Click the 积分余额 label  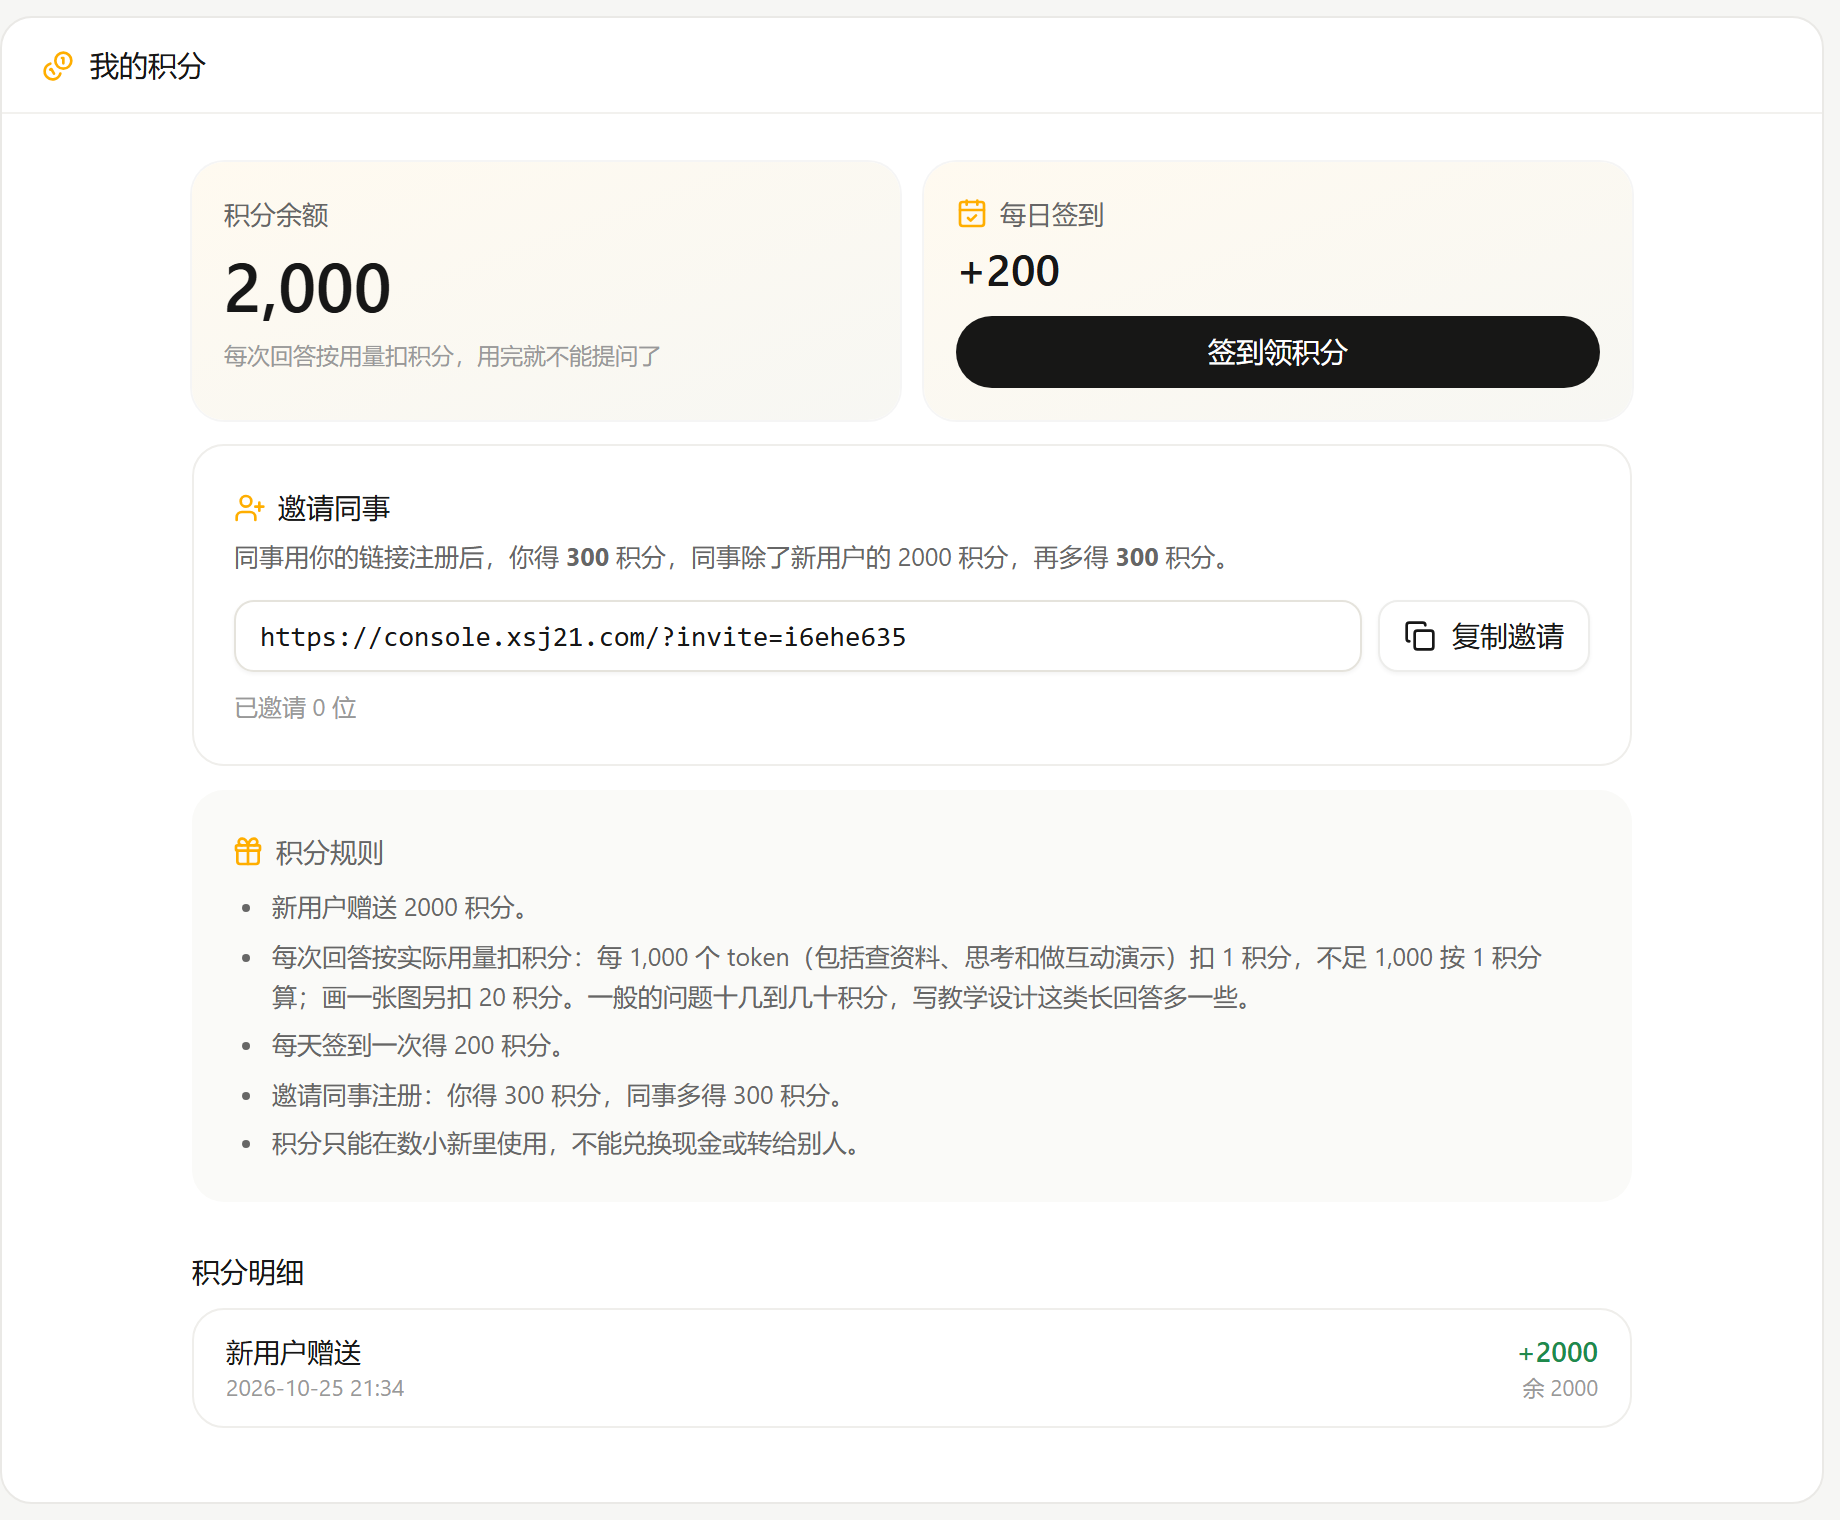276,215
